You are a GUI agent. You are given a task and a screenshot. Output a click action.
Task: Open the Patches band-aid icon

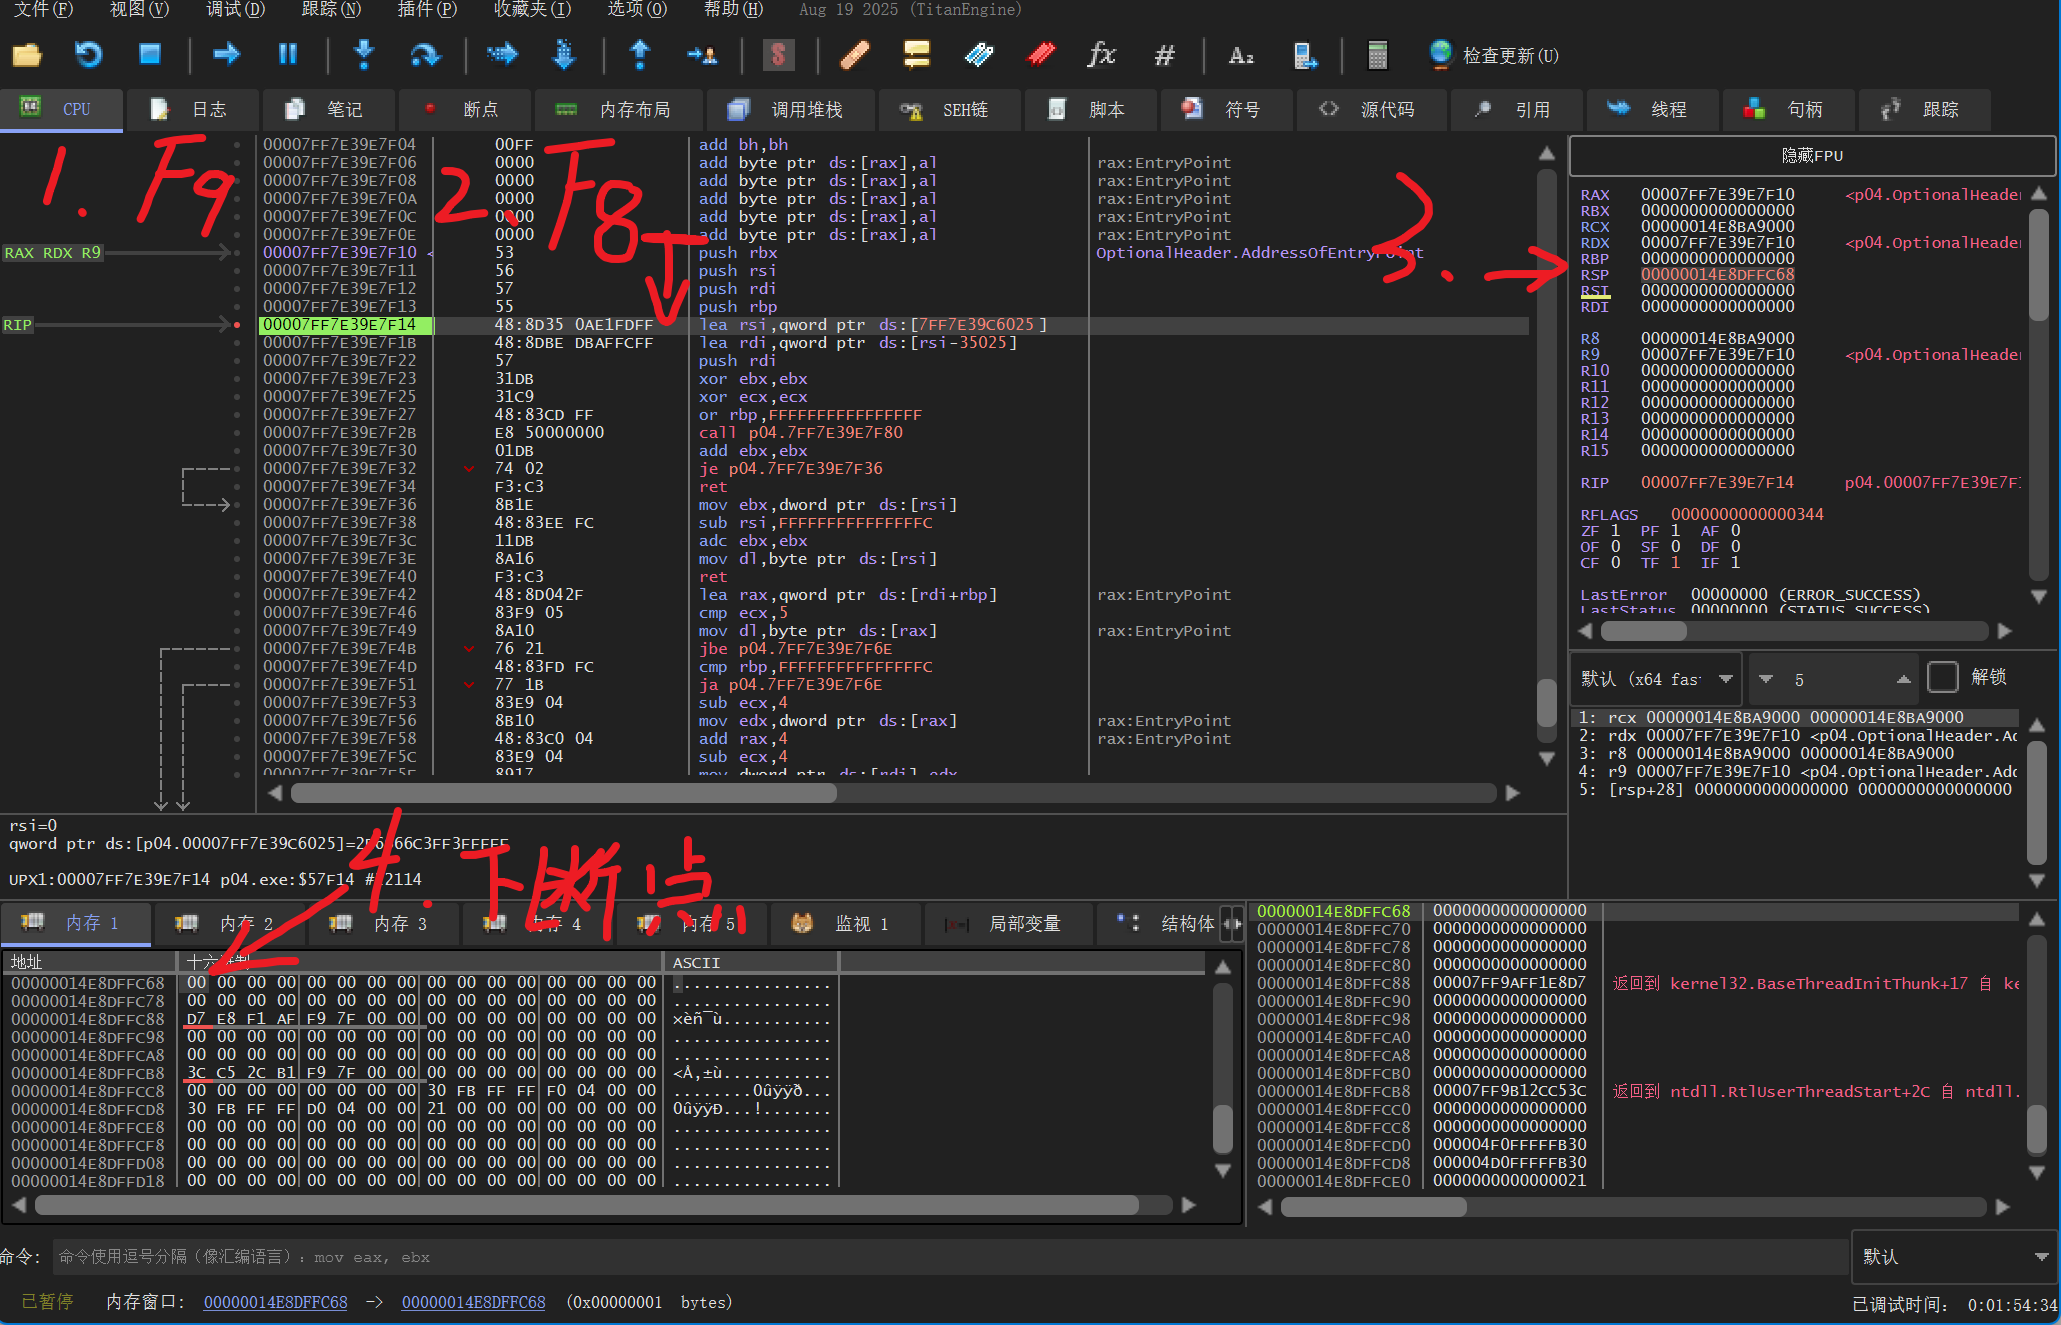(x=854, y=55)
